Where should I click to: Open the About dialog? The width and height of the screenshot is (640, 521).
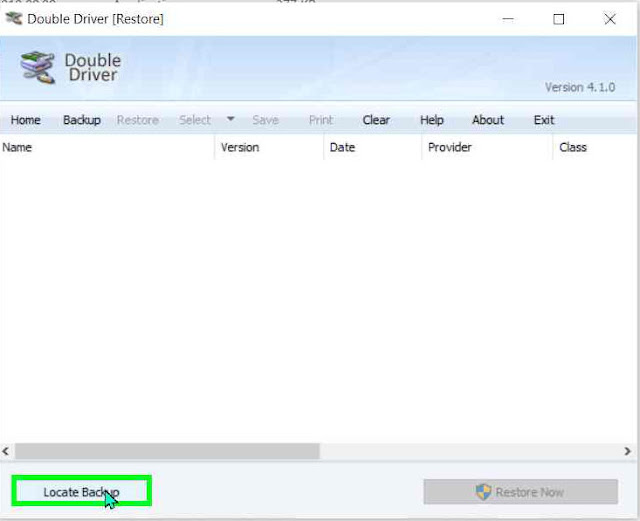coord(488,120)
